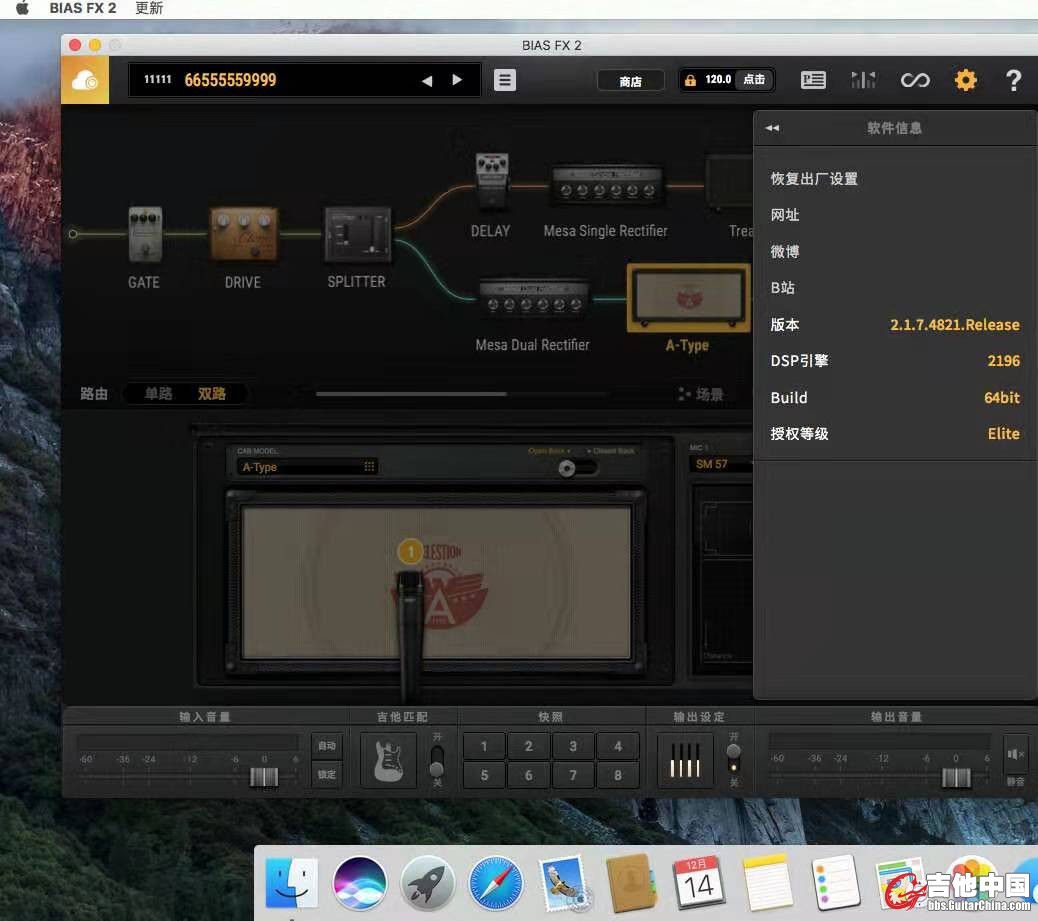Open the A-Type cab model dropdown

(x=307, y=467)
